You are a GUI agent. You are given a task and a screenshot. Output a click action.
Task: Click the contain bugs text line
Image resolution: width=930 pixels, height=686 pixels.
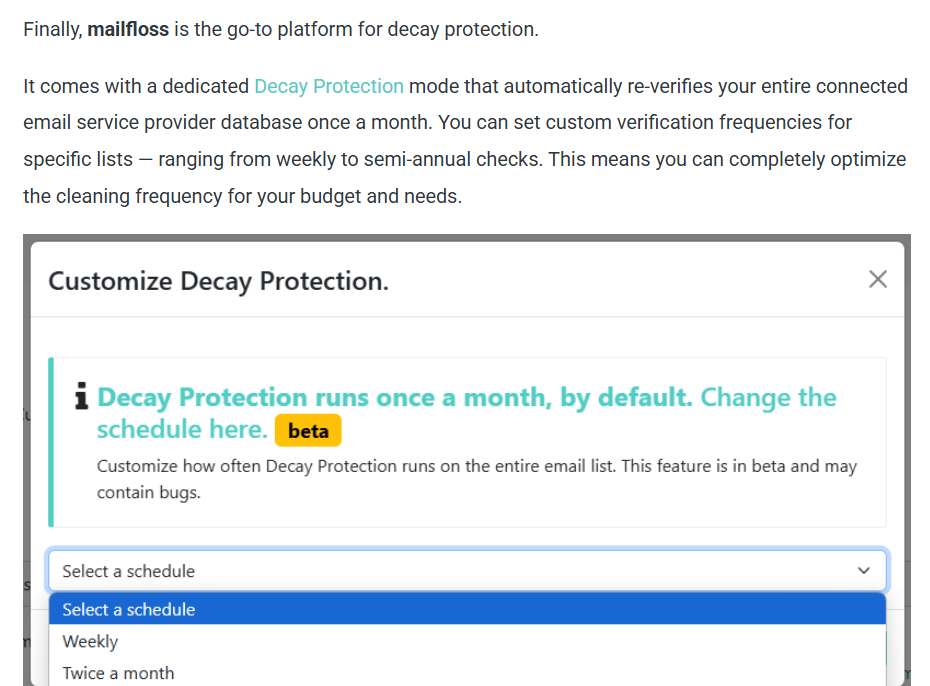coord(149,493)
